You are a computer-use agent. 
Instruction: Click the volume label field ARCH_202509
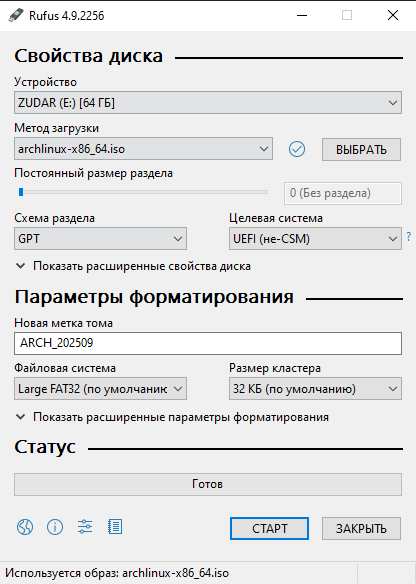(x=208, y=343)
